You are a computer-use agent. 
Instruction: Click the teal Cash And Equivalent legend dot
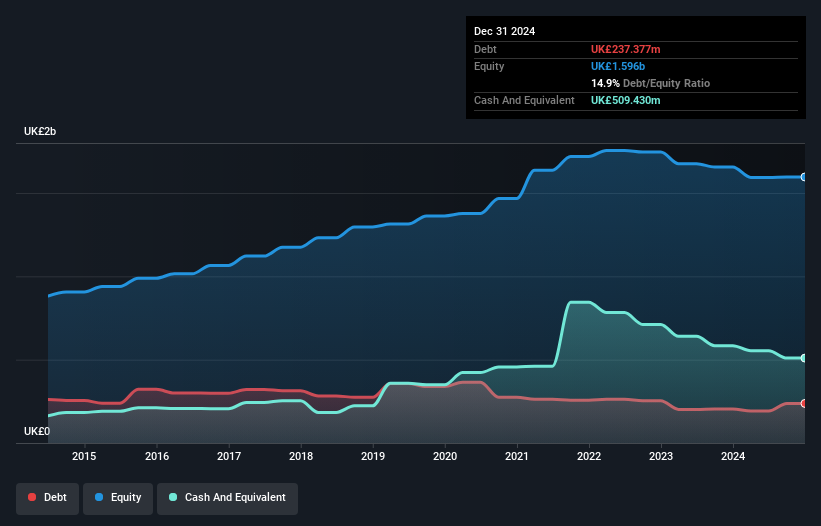173,497
